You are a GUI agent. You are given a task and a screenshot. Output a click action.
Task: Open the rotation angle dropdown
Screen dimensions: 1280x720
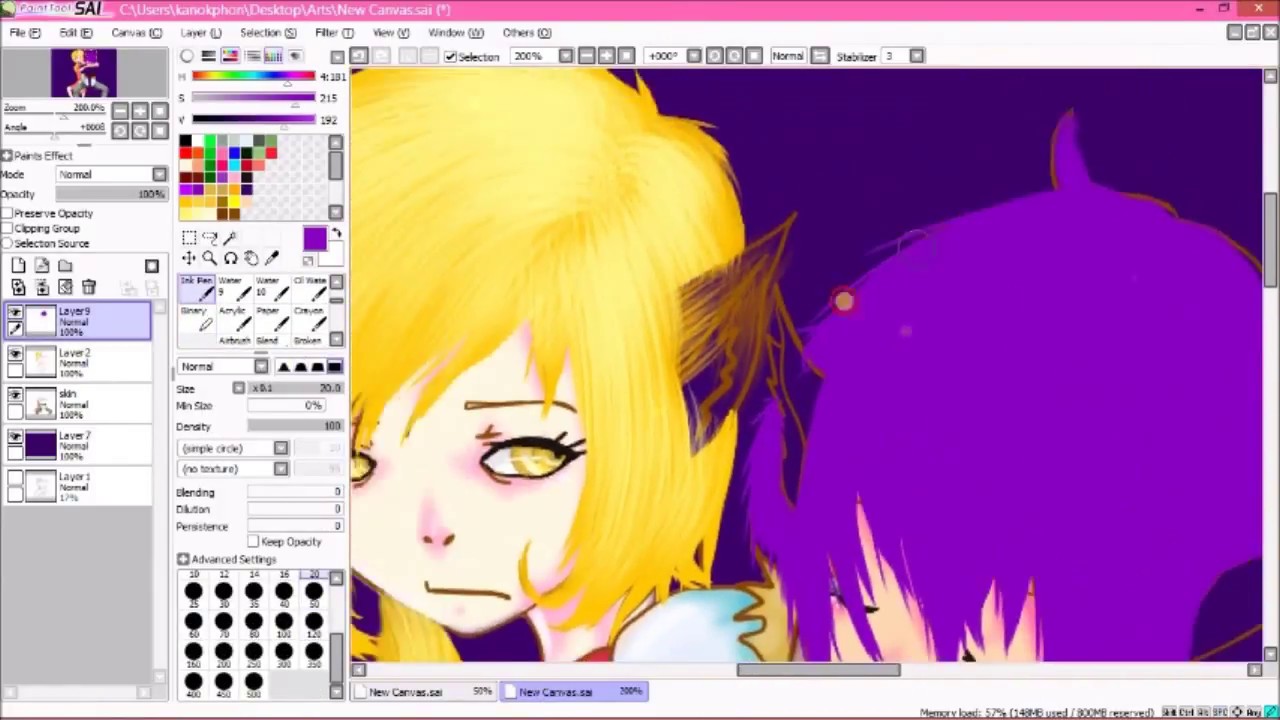[694, 56]
